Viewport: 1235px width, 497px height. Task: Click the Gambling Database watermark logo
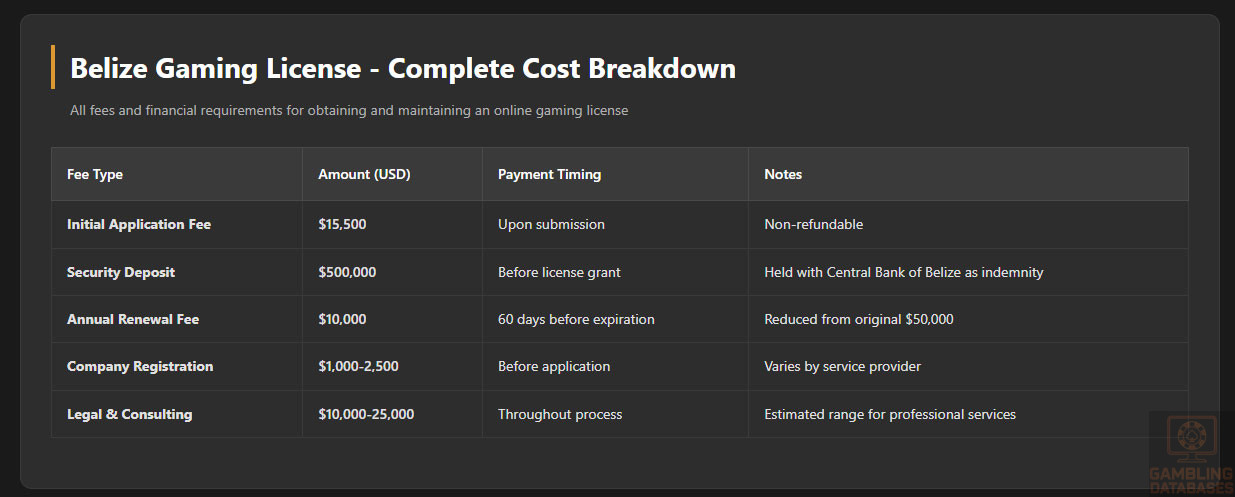tap(1191, 454)
